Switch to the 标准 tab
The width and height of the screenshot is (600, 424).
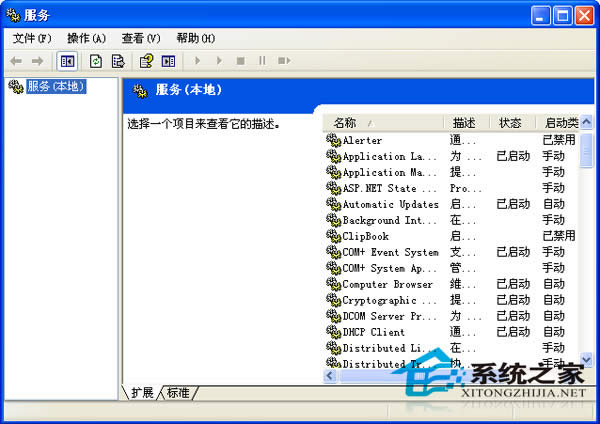[179, 393]
